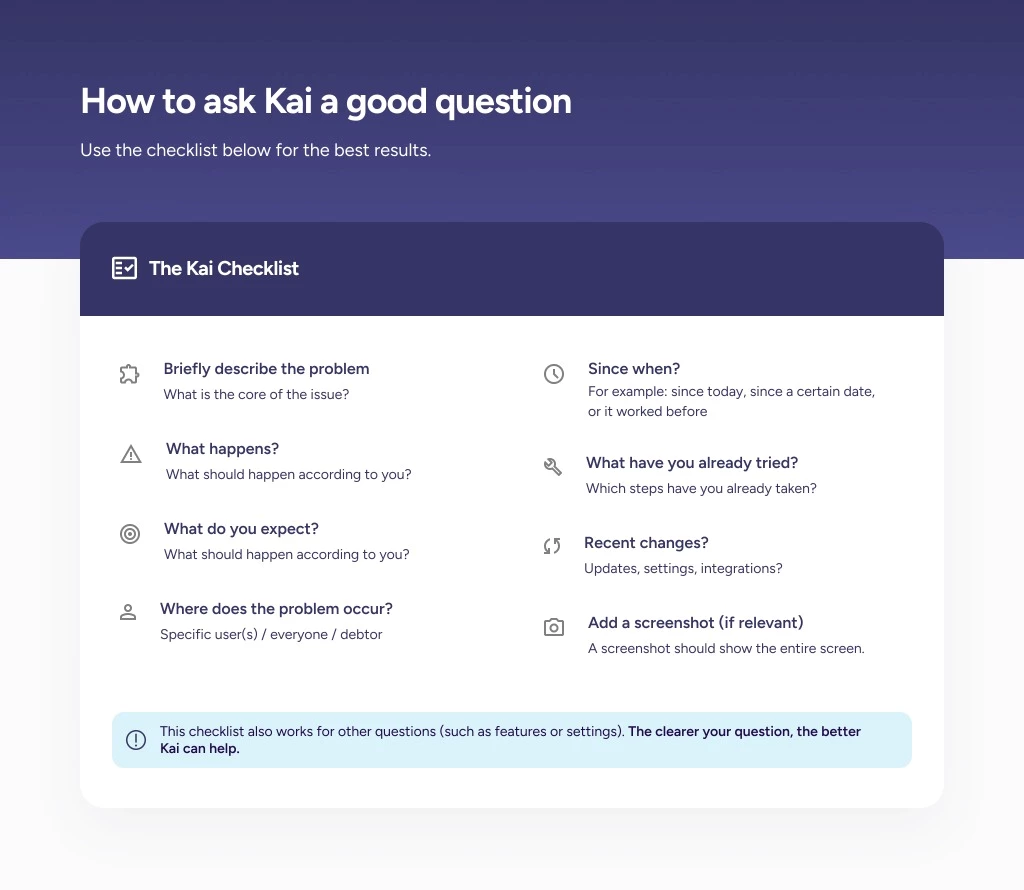Click the person user icon

(128, 612)
